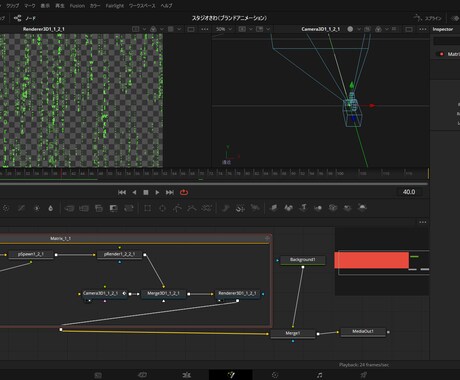Select the Merge1 node
Viewport: 460px width, 380px height.
point(293,334)
